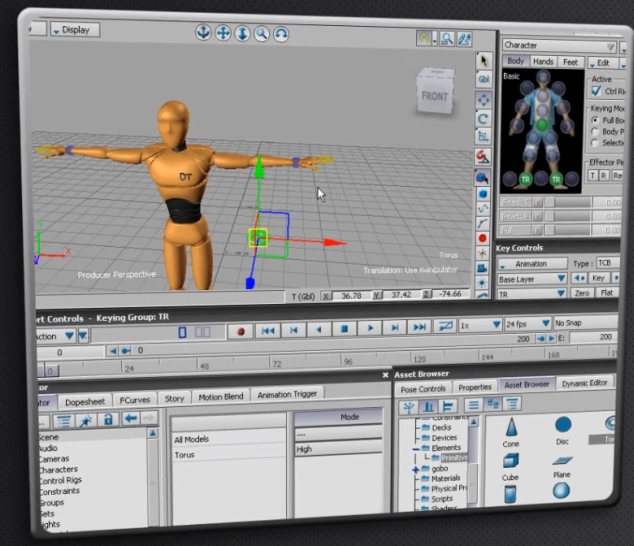The width and height of the screenshot is (634, 546).
Task: Open the Display dropdown above the viewport
Action: (x=75, y=30)
